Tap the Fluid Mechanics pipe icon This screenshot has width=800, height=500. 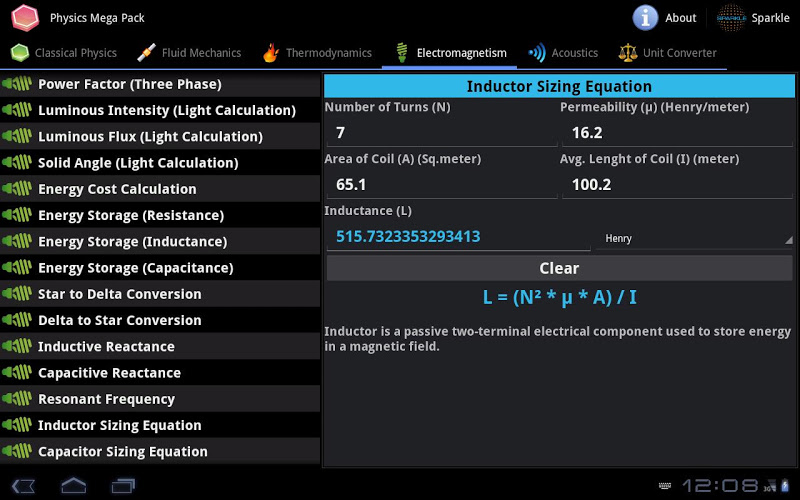pyautogui.click(x=146, y=53)
